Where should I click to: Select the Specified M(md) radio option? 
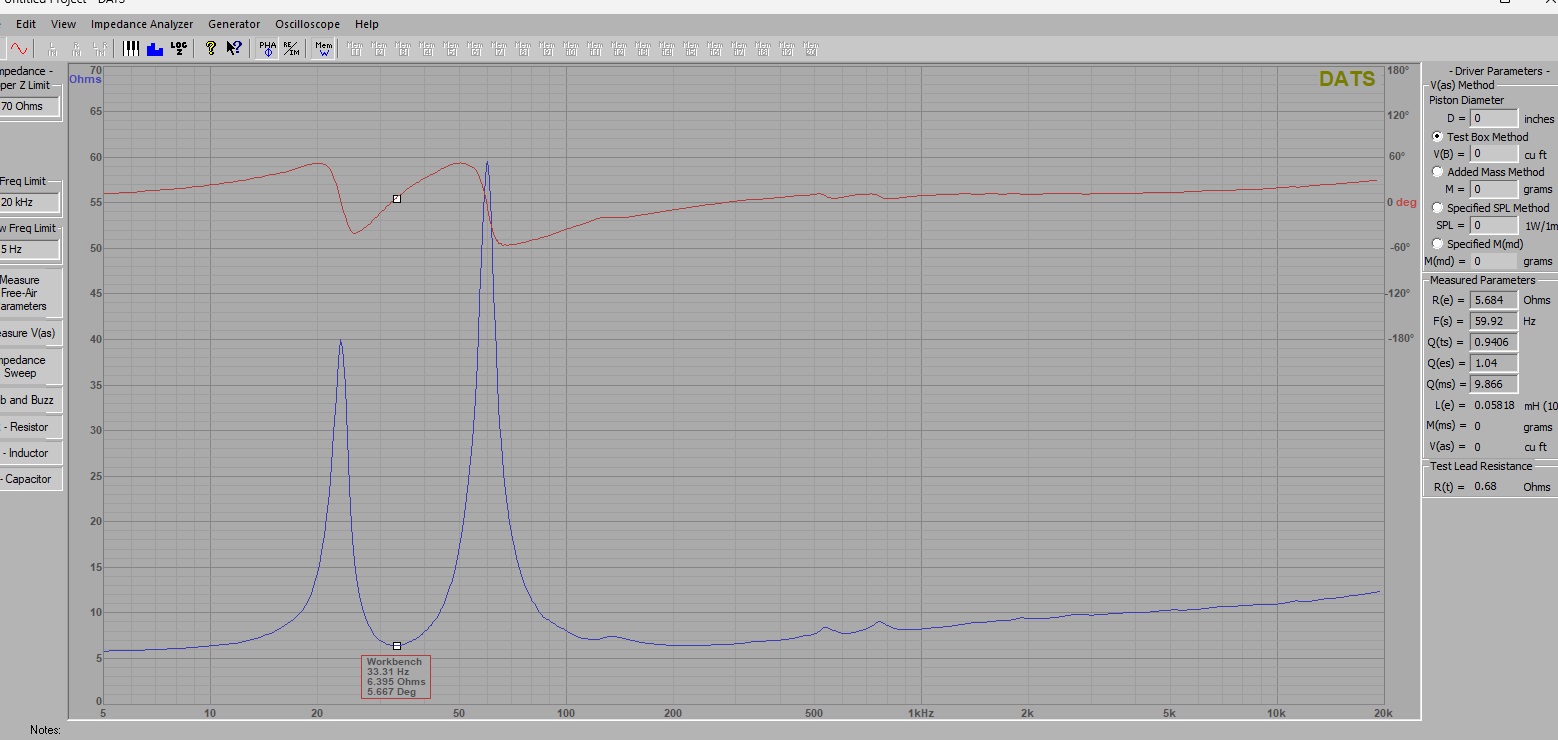(1437, 244)
